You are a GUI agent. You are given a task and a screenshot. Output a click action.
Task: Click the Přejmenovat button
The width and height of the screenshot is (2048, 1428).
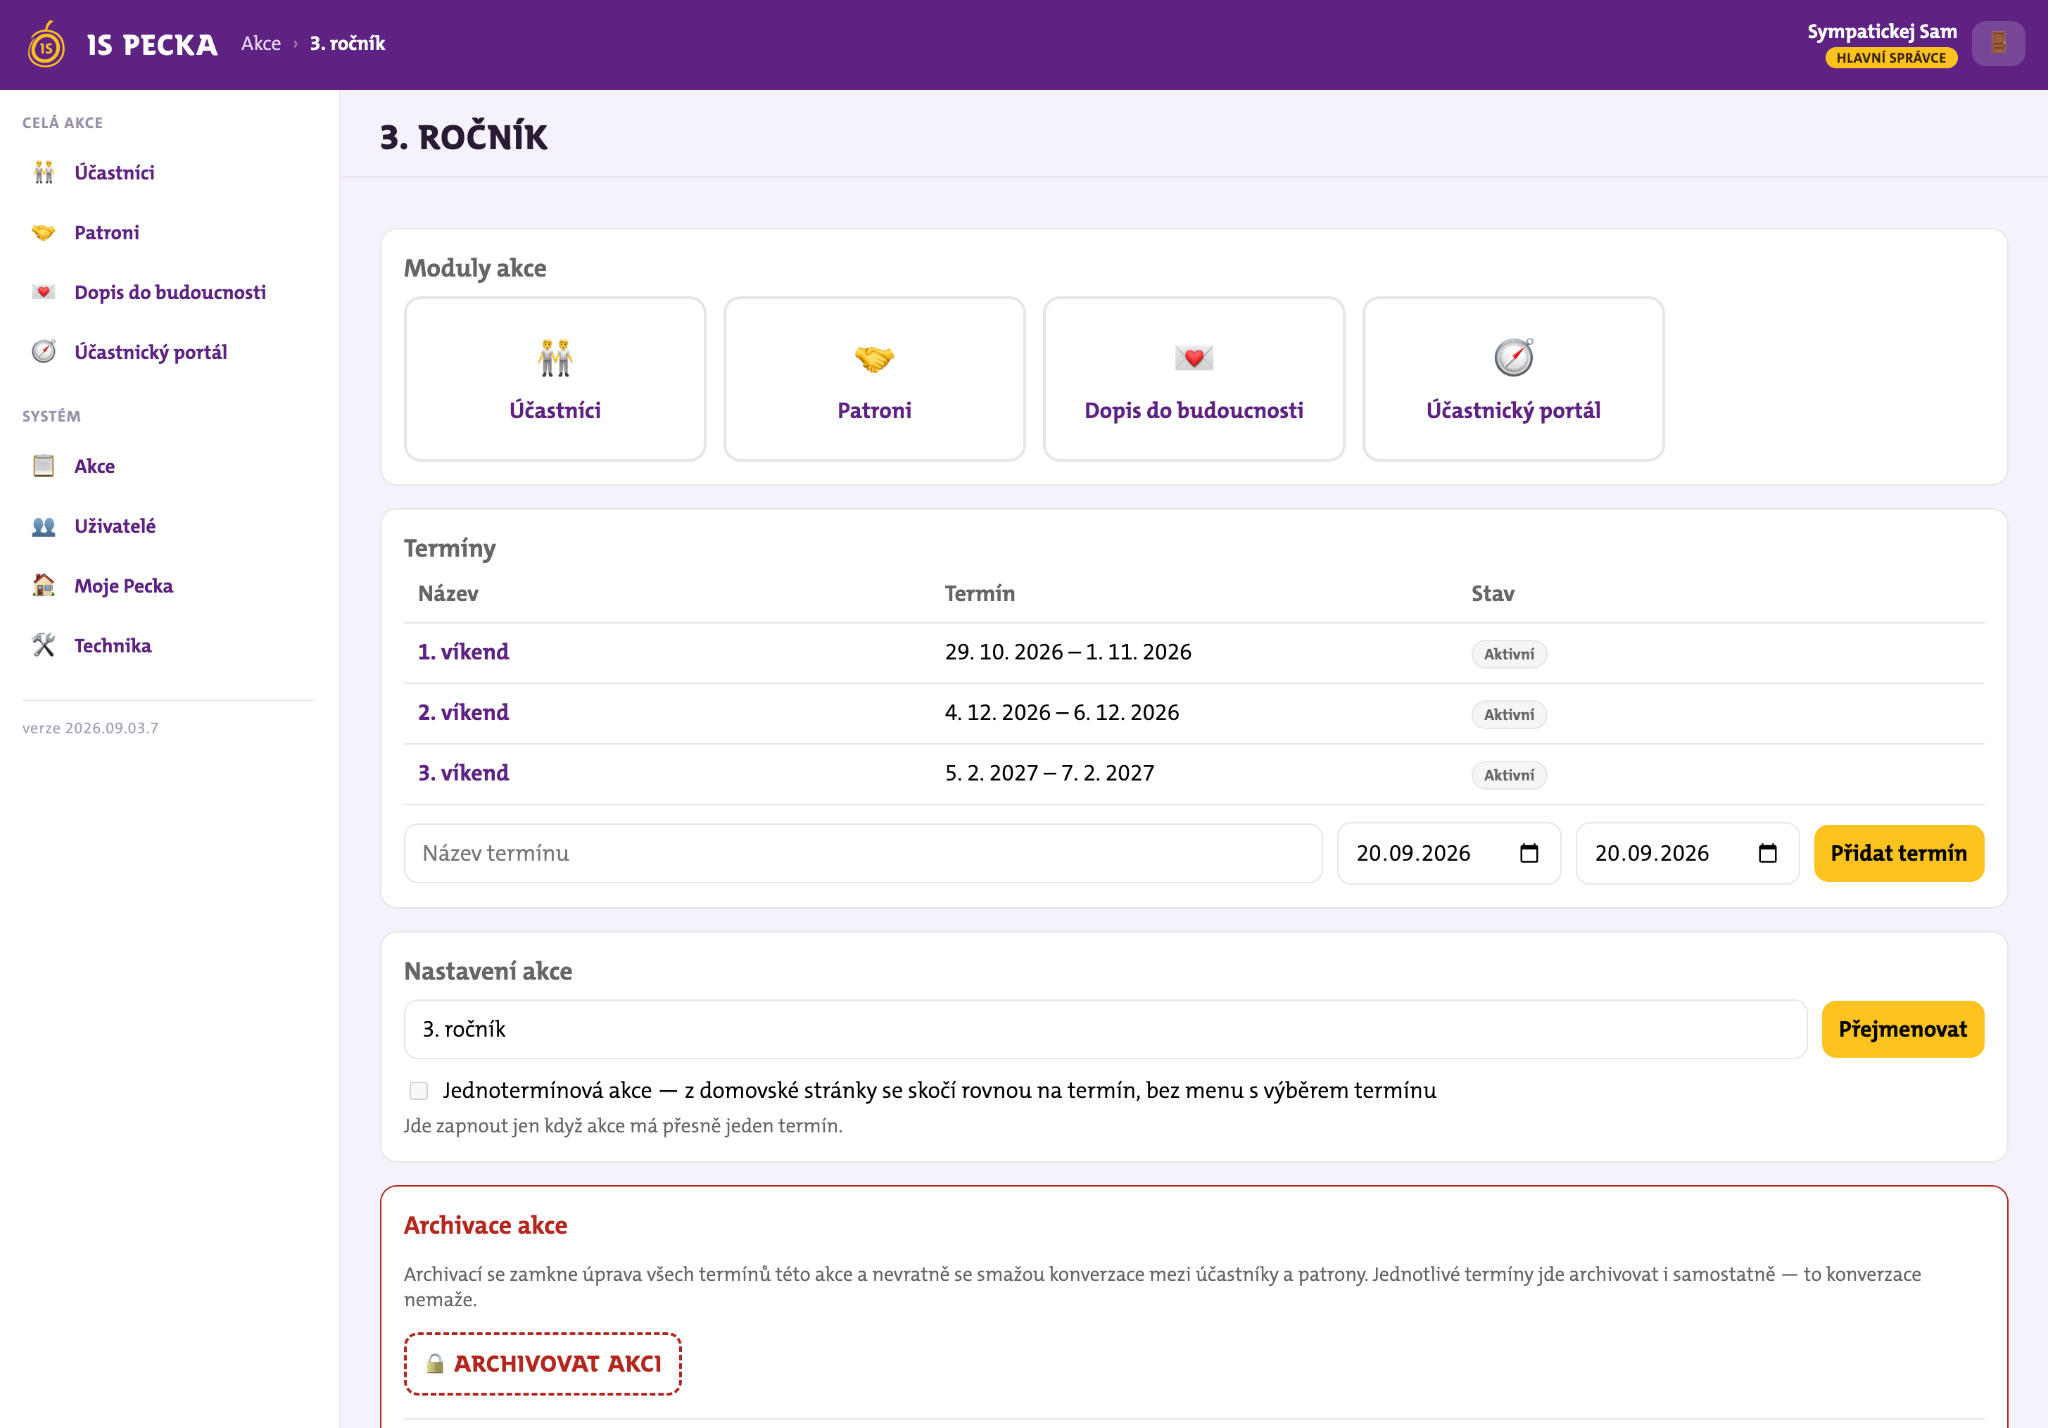pyautogui.click(x=1902, y=1029)
